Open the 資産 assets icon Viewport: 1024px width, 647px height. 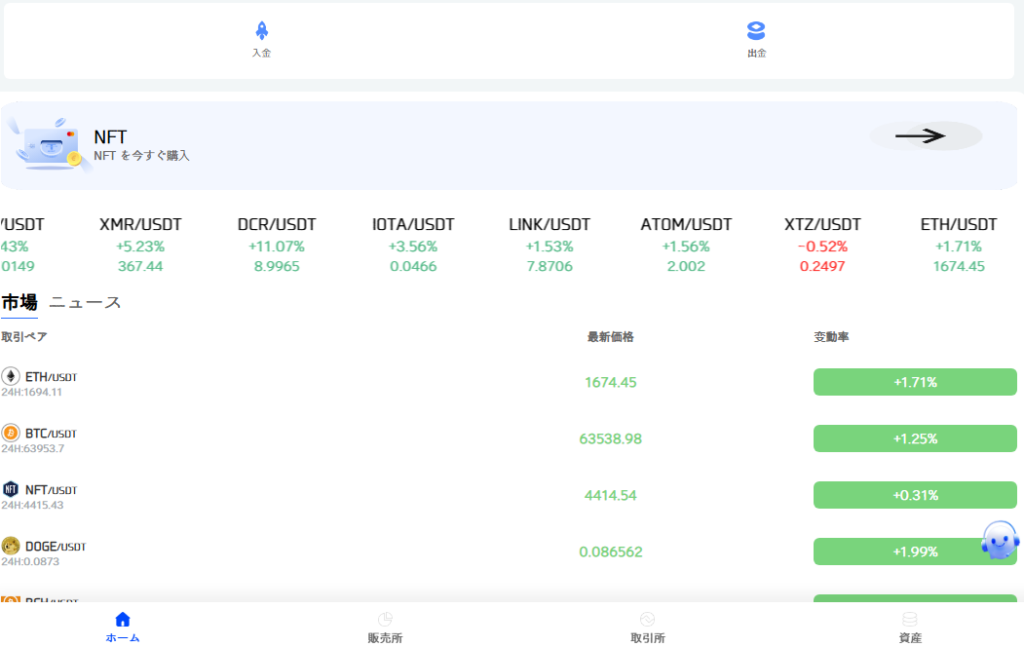tap(910, 619)
